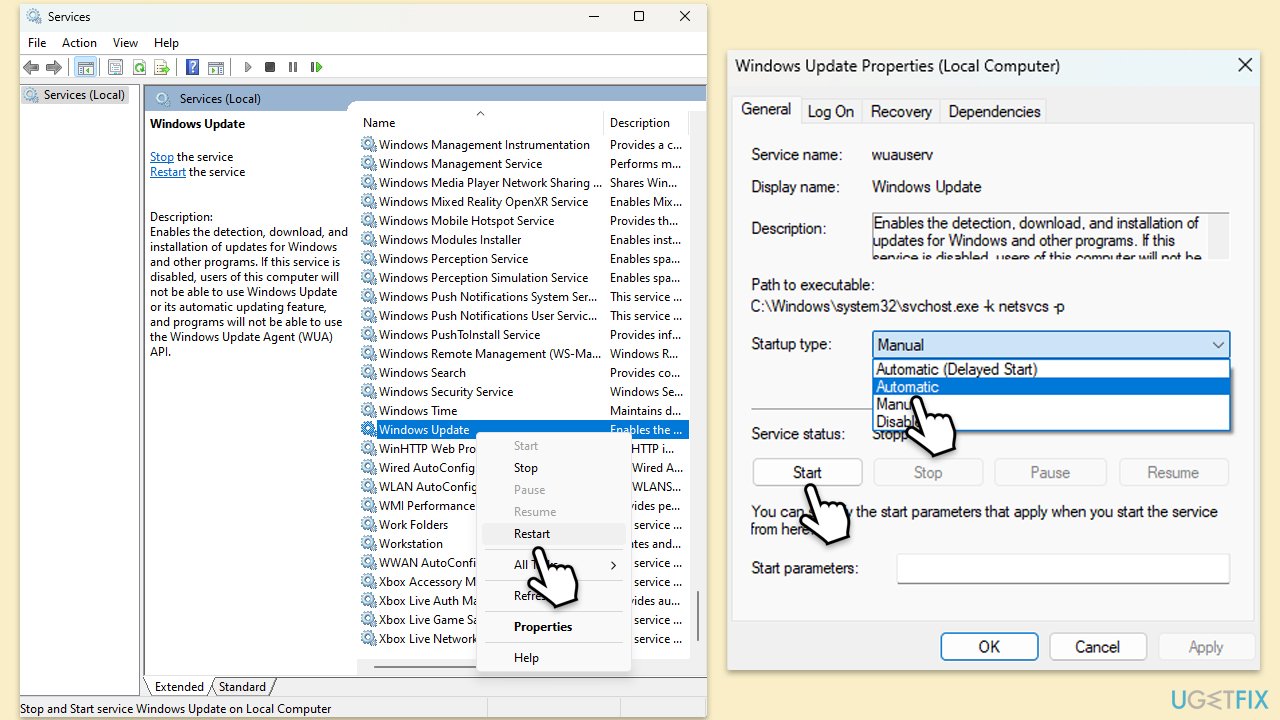Select the General tab
The height and width of the screenshot is (720, 1280).
(766, 109)
